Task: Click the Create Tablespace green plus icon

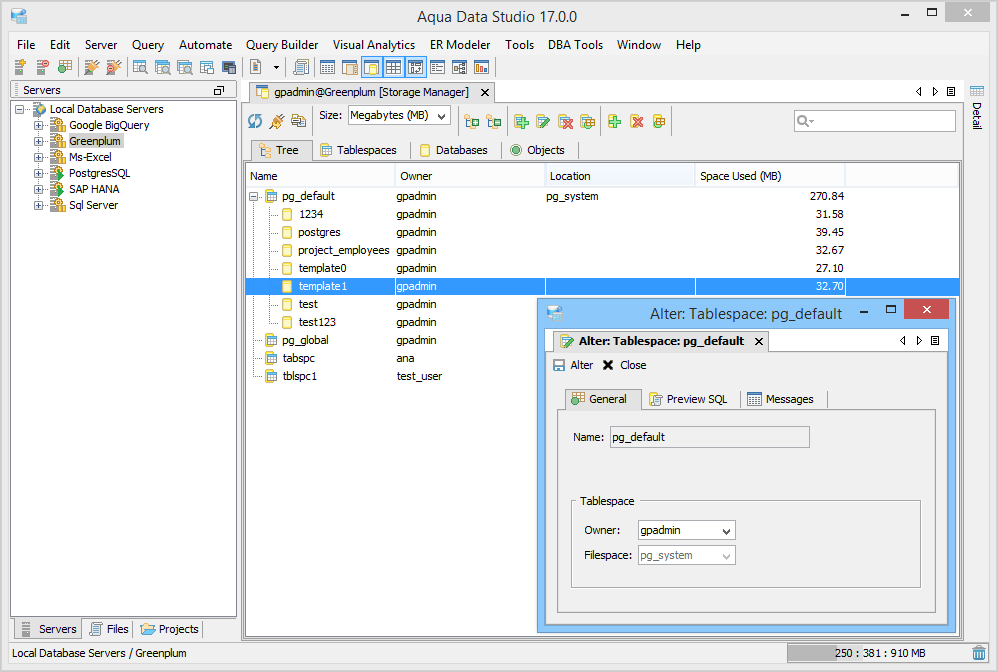Action: 521,121
